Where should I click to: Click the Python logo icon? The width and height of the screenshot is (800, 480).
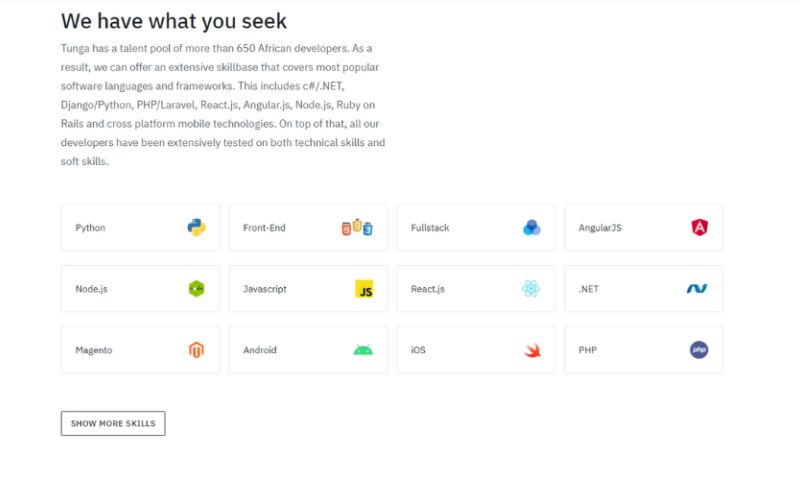point(196,228)
